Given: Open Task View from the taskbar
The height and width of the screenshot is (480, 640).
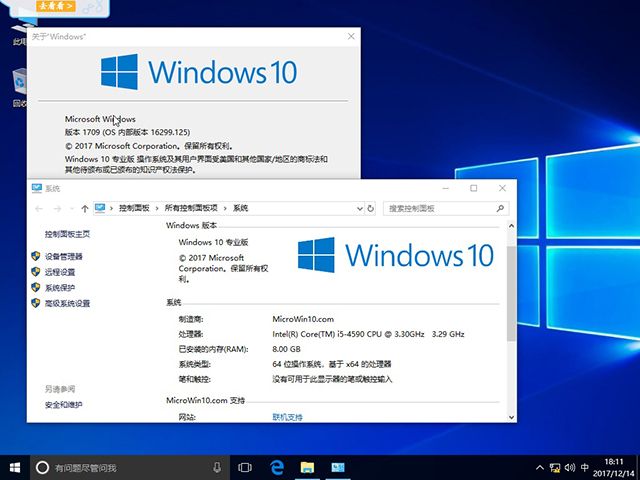Looking at the screenshot, I should point(245,468).
